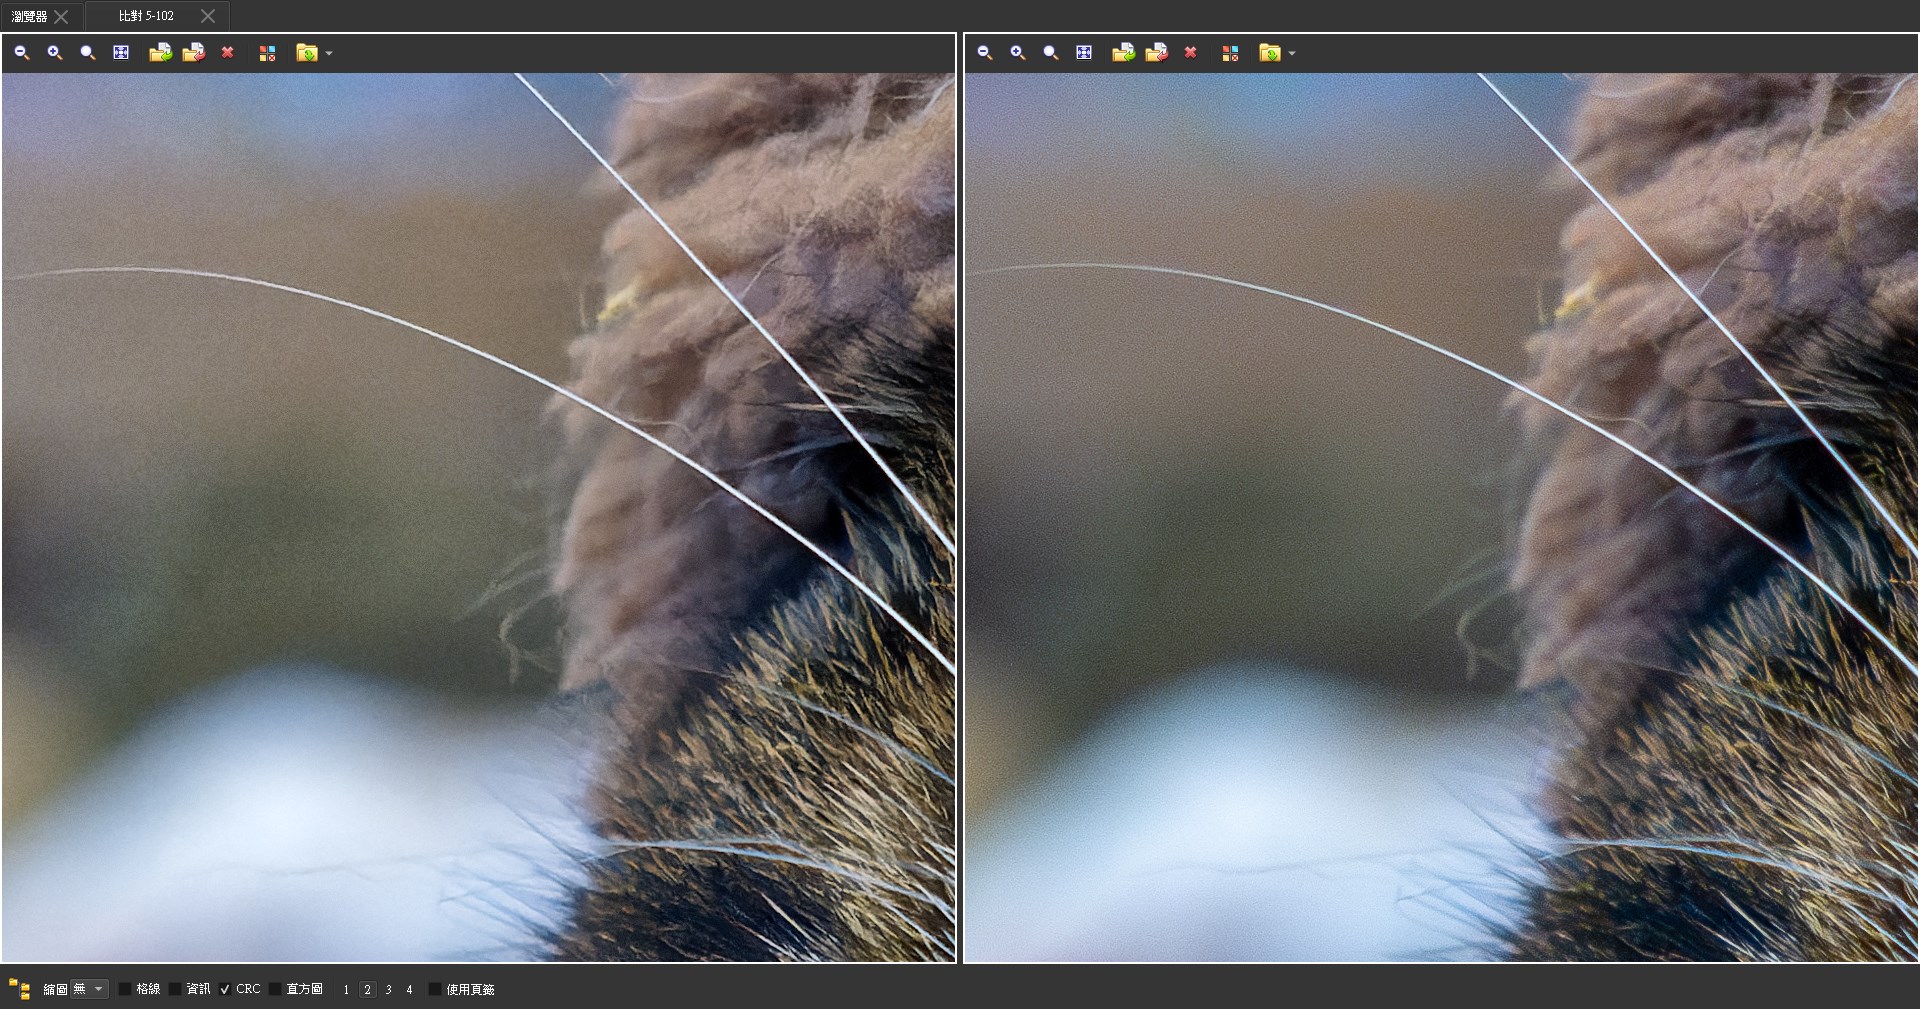Click fit-to-window icon in left pane
Image resolution: width=1920 pixels, height=1009 pixels.
(x=121, y=53)
